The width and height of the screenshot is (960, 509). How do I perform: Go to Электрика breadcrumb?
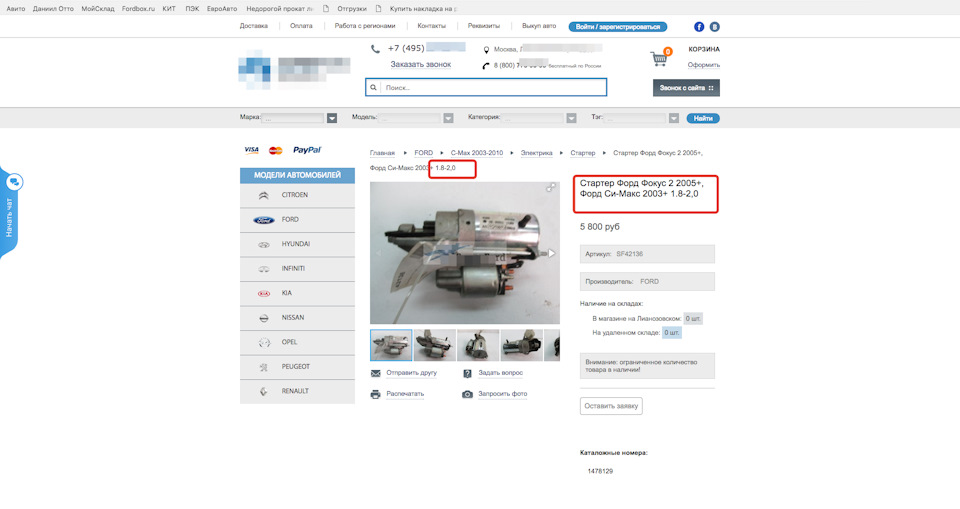coord(536,153)
